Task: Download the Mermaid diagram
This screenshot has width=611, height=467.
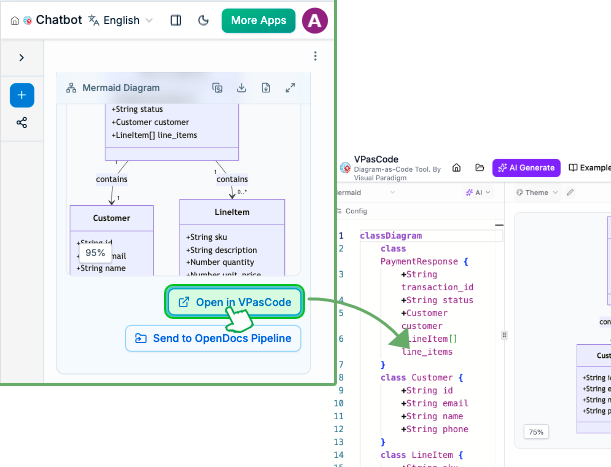Action: (x=242, y=88)
